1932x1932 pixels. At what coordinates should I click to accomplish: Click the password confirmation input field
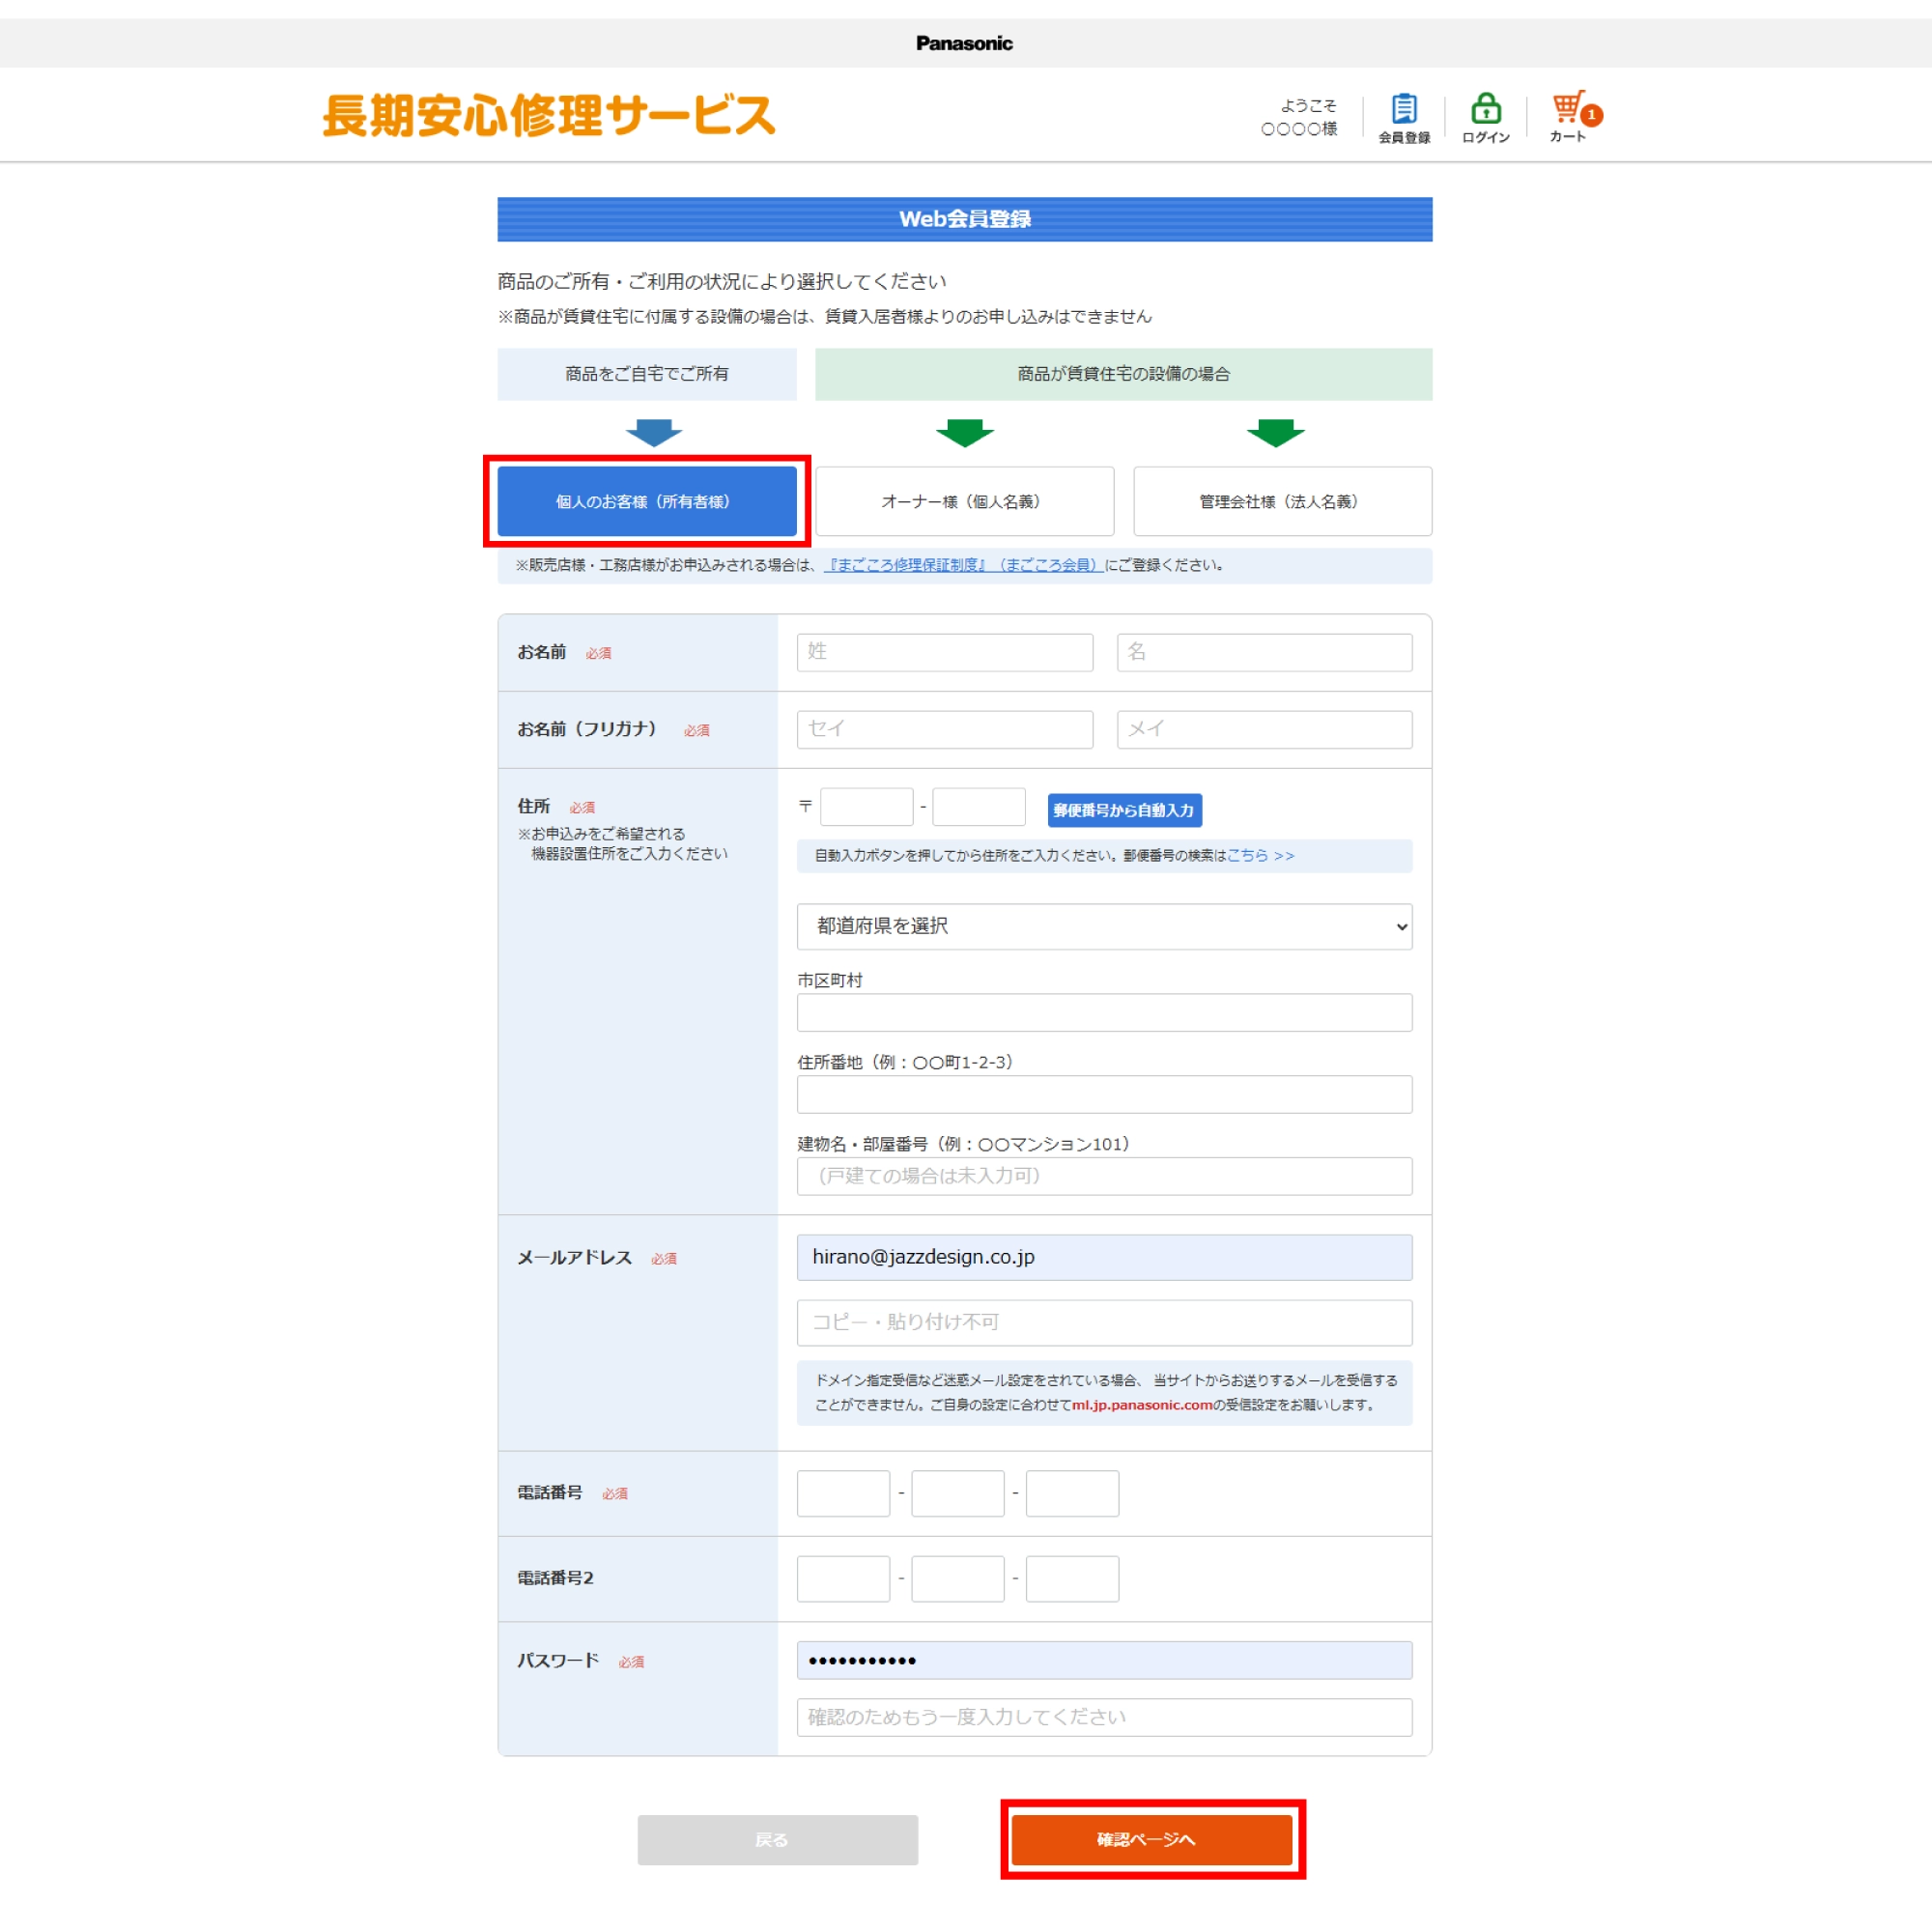[x=1104, y=1717]
